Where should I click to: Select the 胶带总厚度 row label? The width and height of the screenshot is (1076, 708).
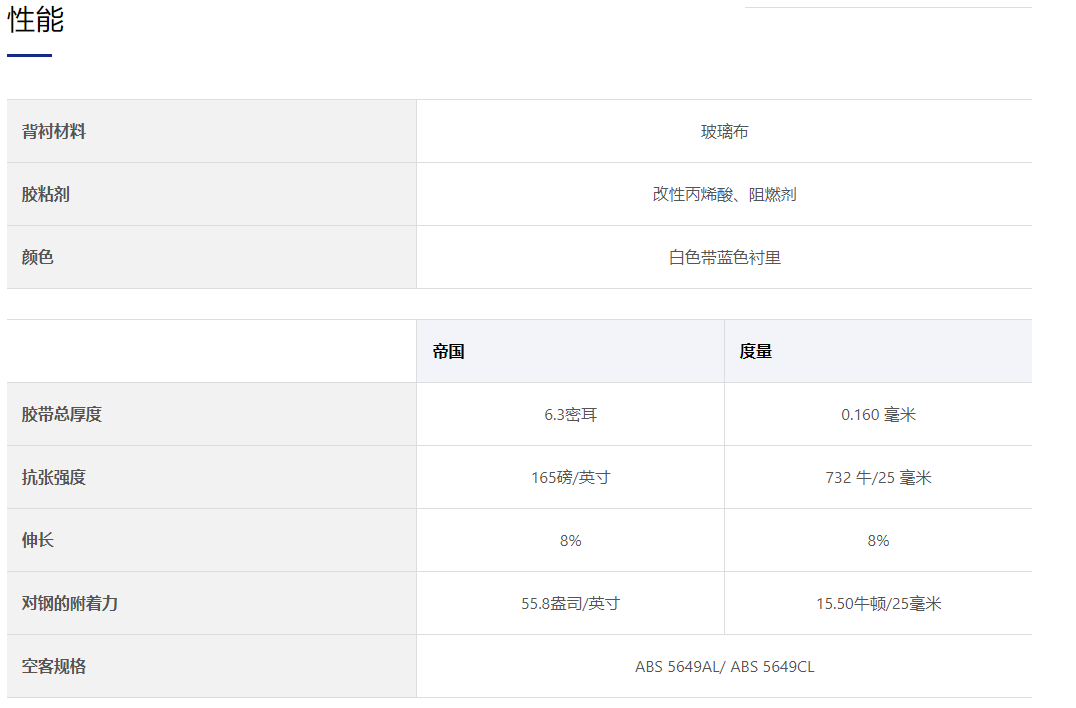(62, 415)
